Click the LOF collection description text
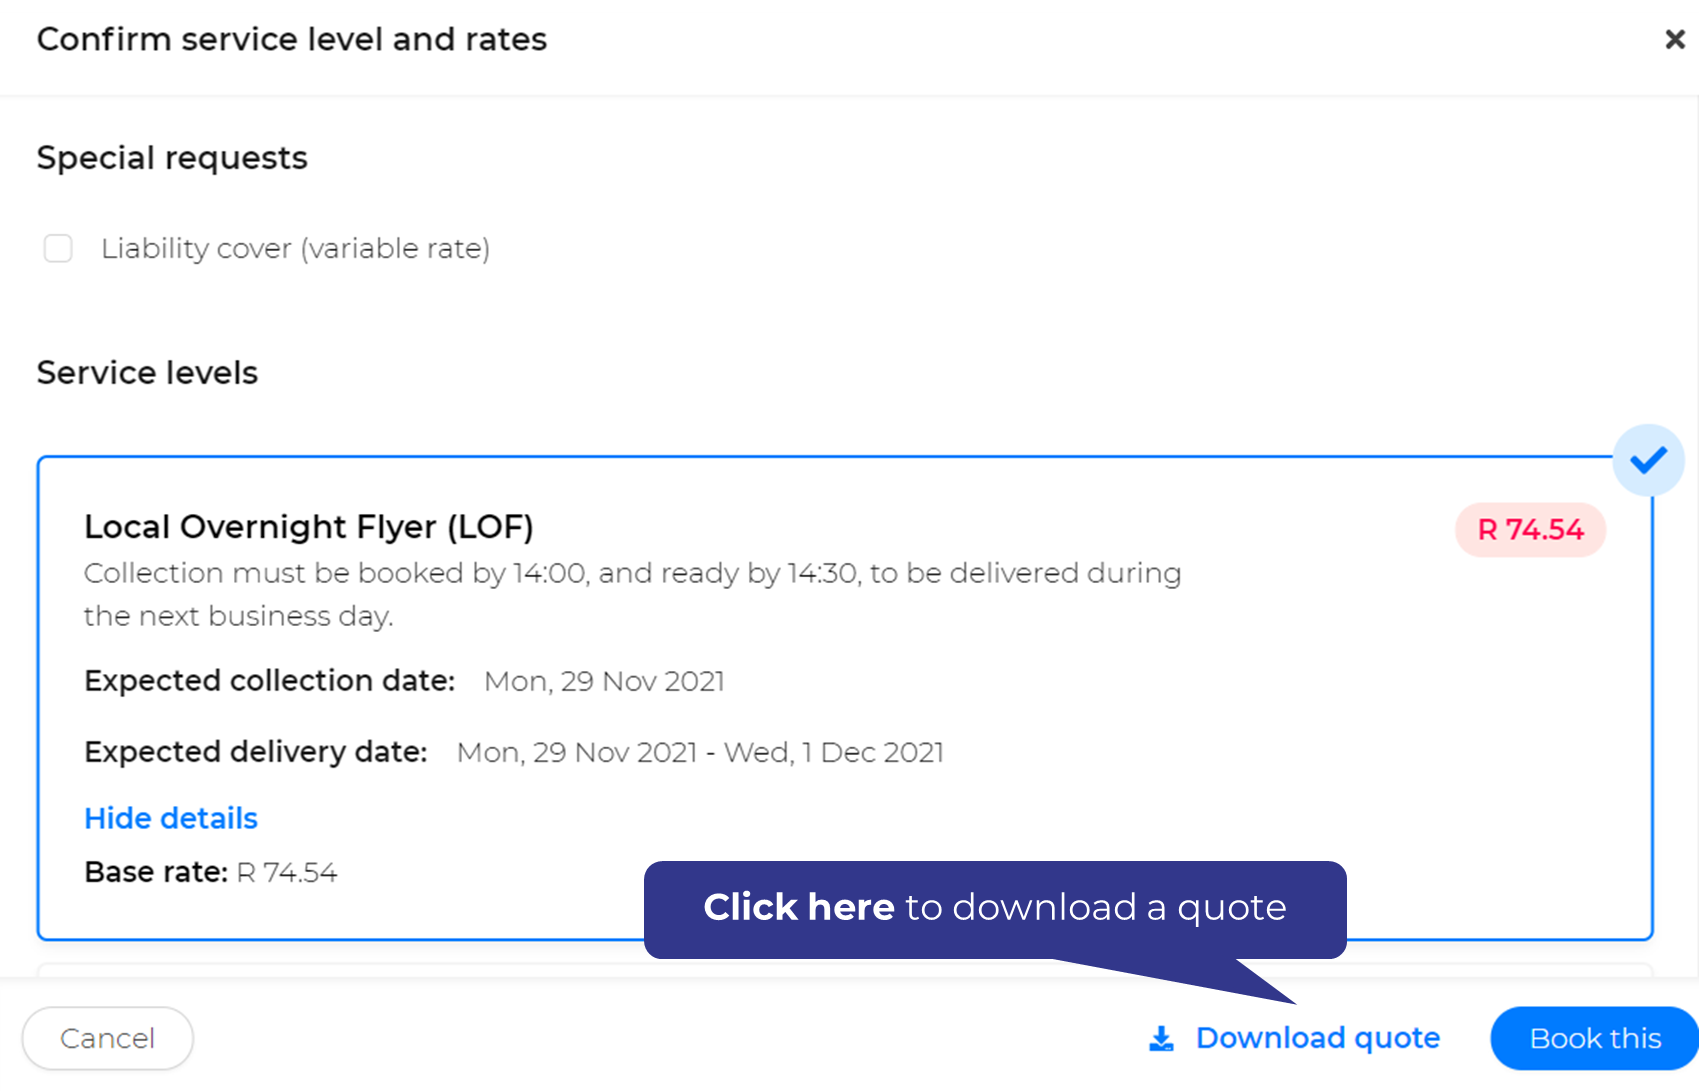Image resolution: width=1699 pixels, height=1091 pixels. [632, 594]
